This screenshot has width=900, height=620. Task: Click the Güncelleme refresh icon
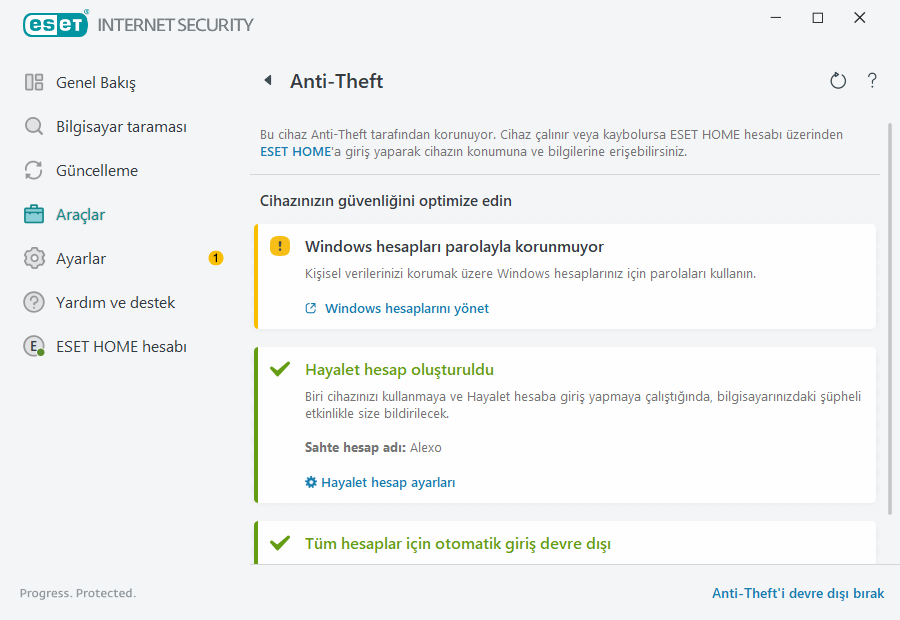[32, 170]
